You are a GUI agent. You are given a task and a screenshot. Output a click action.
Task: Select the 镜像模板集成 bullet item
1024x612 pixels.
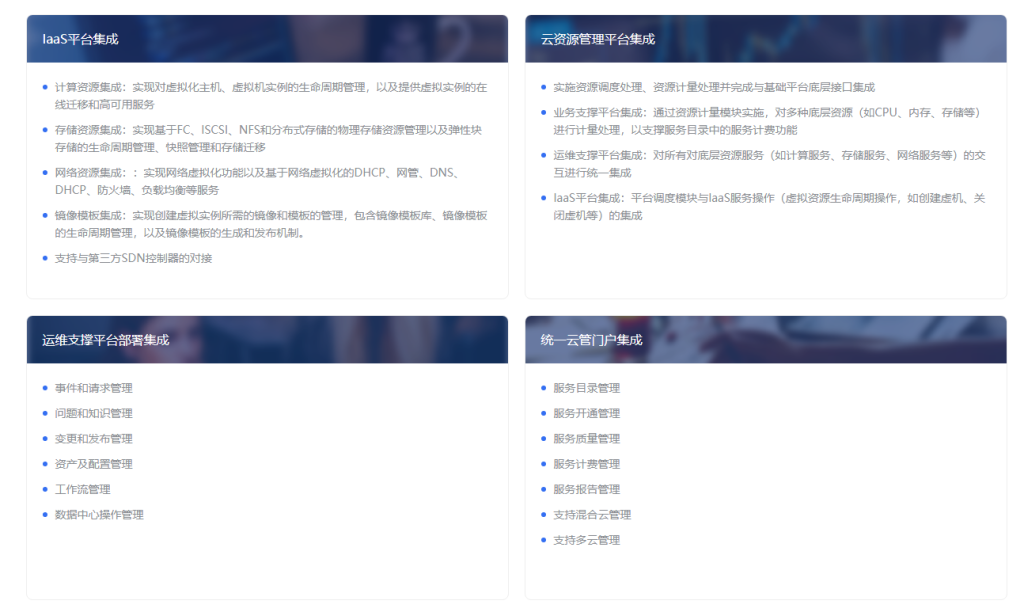tap(270, 224)
